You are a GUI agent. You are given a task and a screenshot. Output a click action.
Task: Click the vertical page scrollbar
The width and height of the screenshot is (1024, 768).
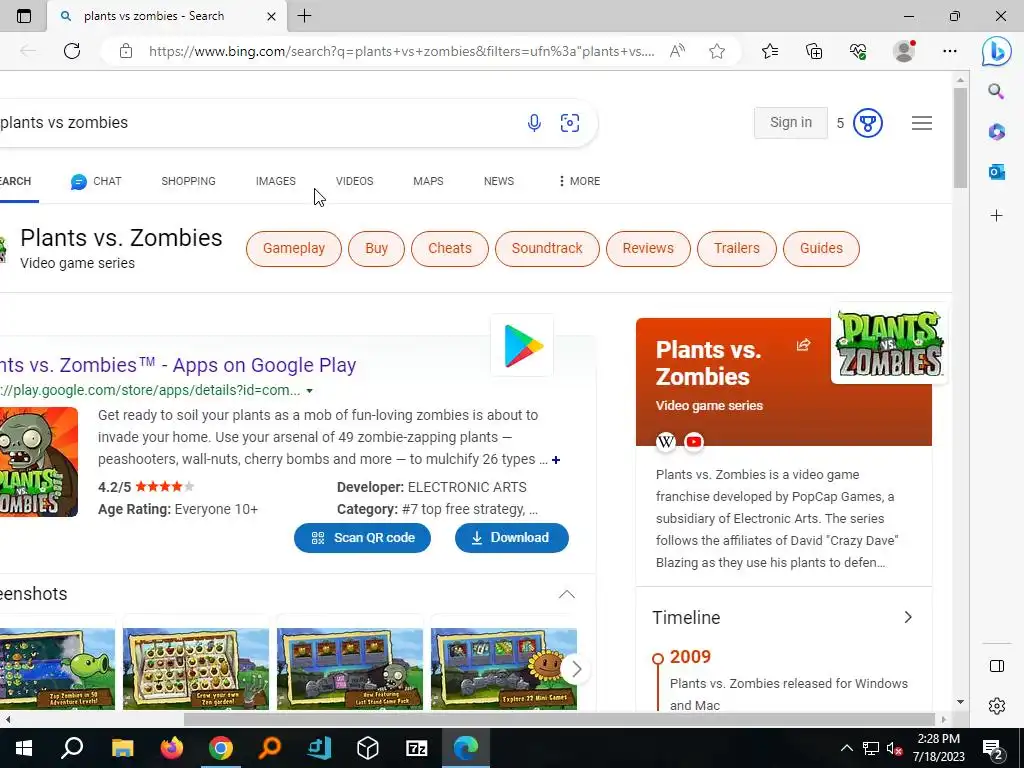960,136
